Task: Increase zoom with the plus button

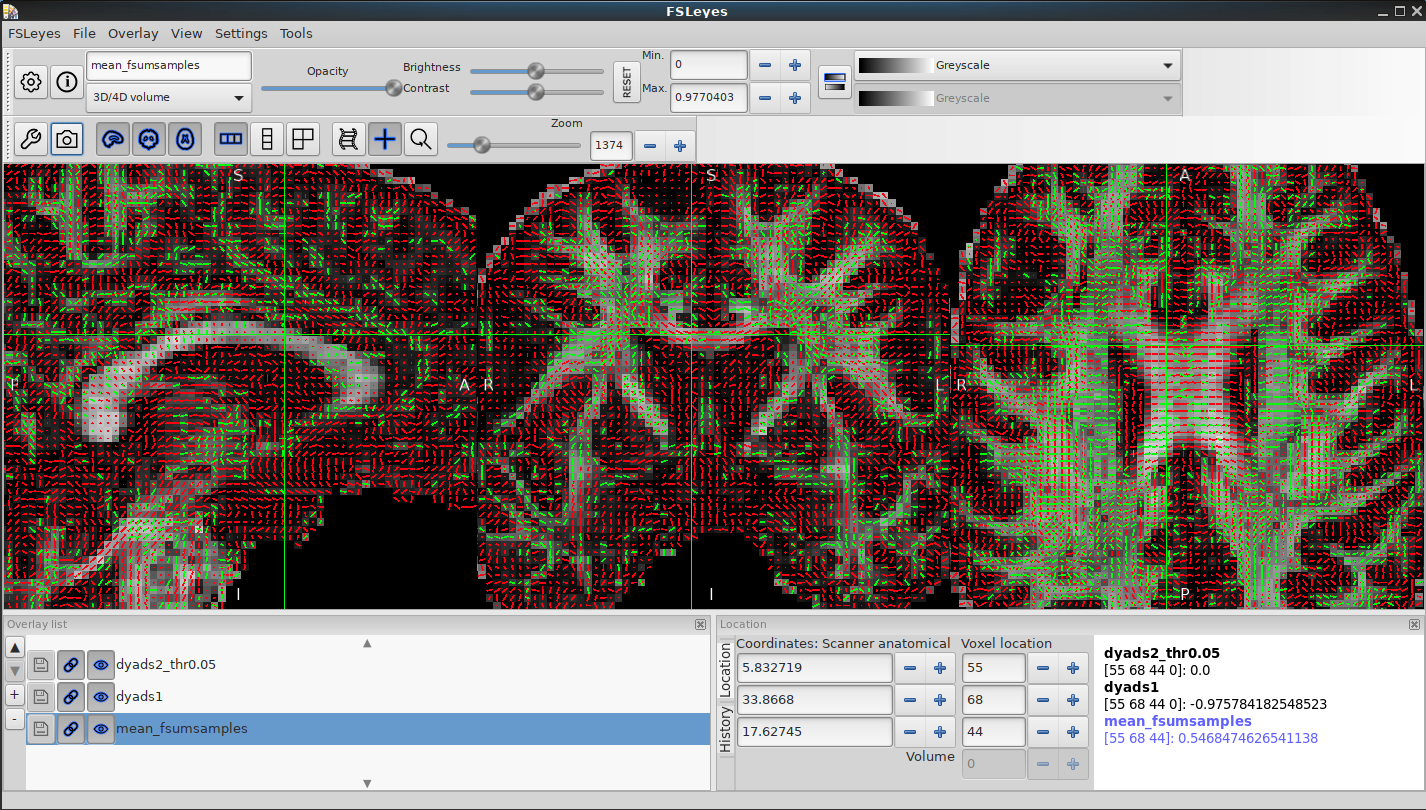Action: point(680,146)
